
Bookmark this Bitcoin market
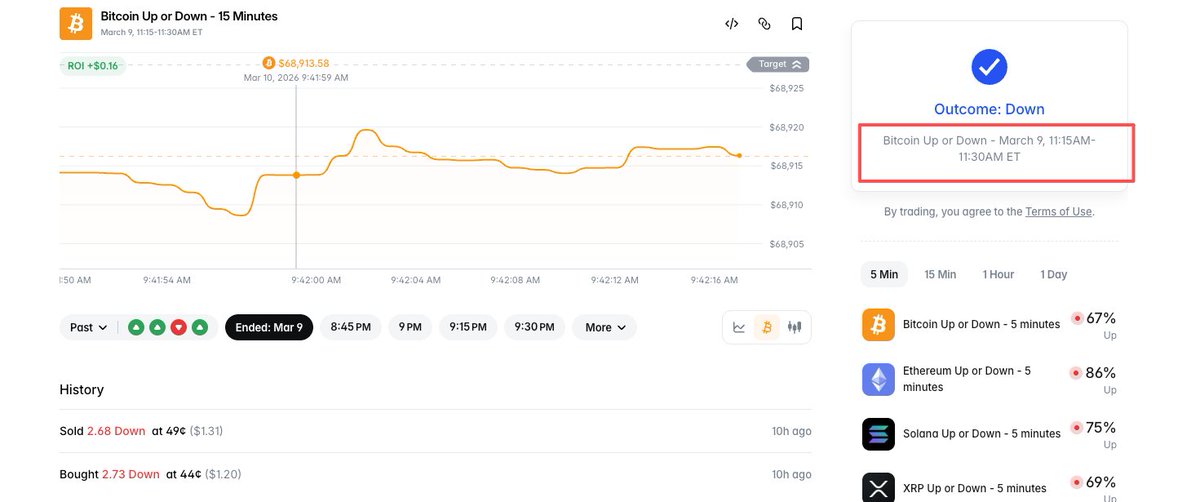[x=797, y=24]
